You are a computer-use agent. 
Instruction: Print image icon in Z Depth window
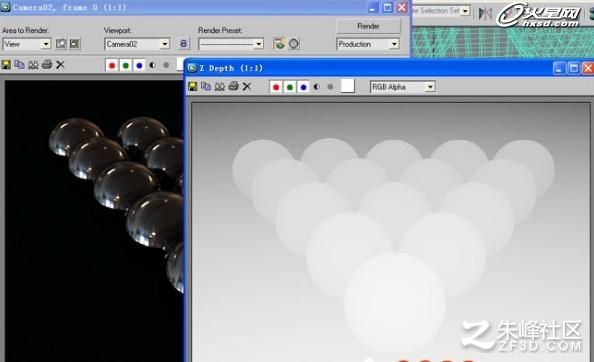pyautogui.click(x=233, y=86)
